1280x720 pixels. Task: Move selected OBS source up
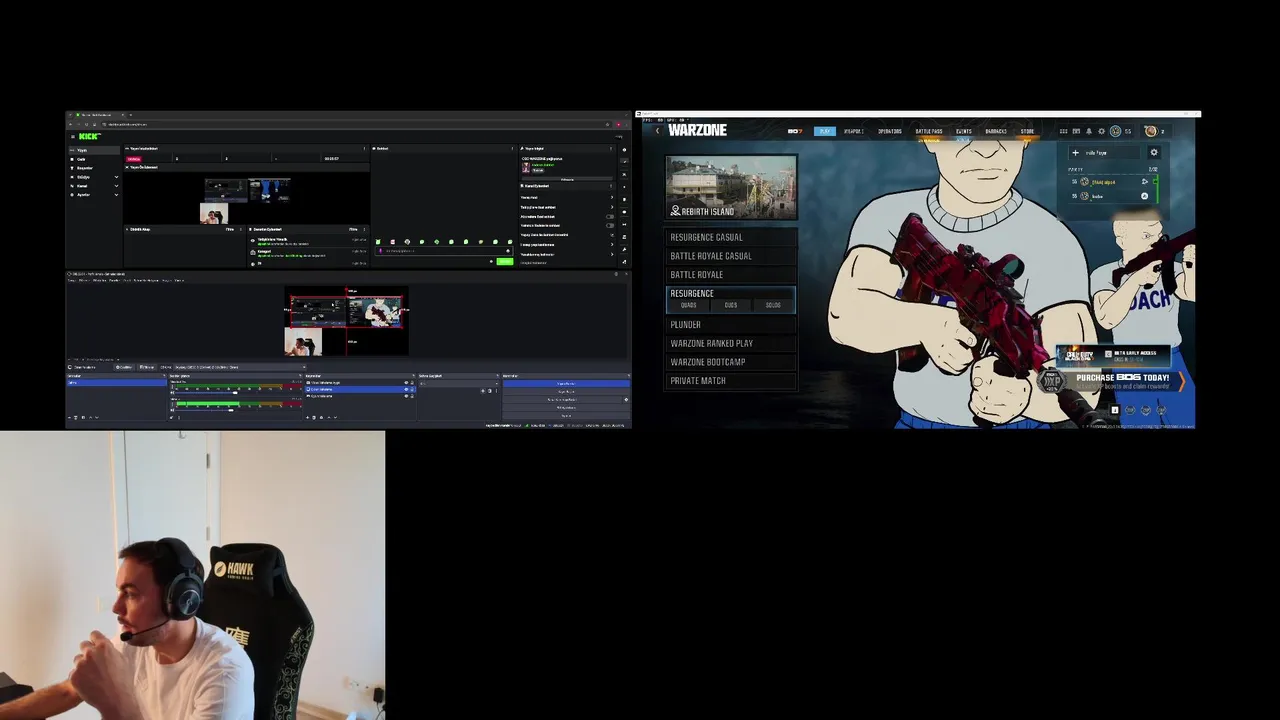329,418
